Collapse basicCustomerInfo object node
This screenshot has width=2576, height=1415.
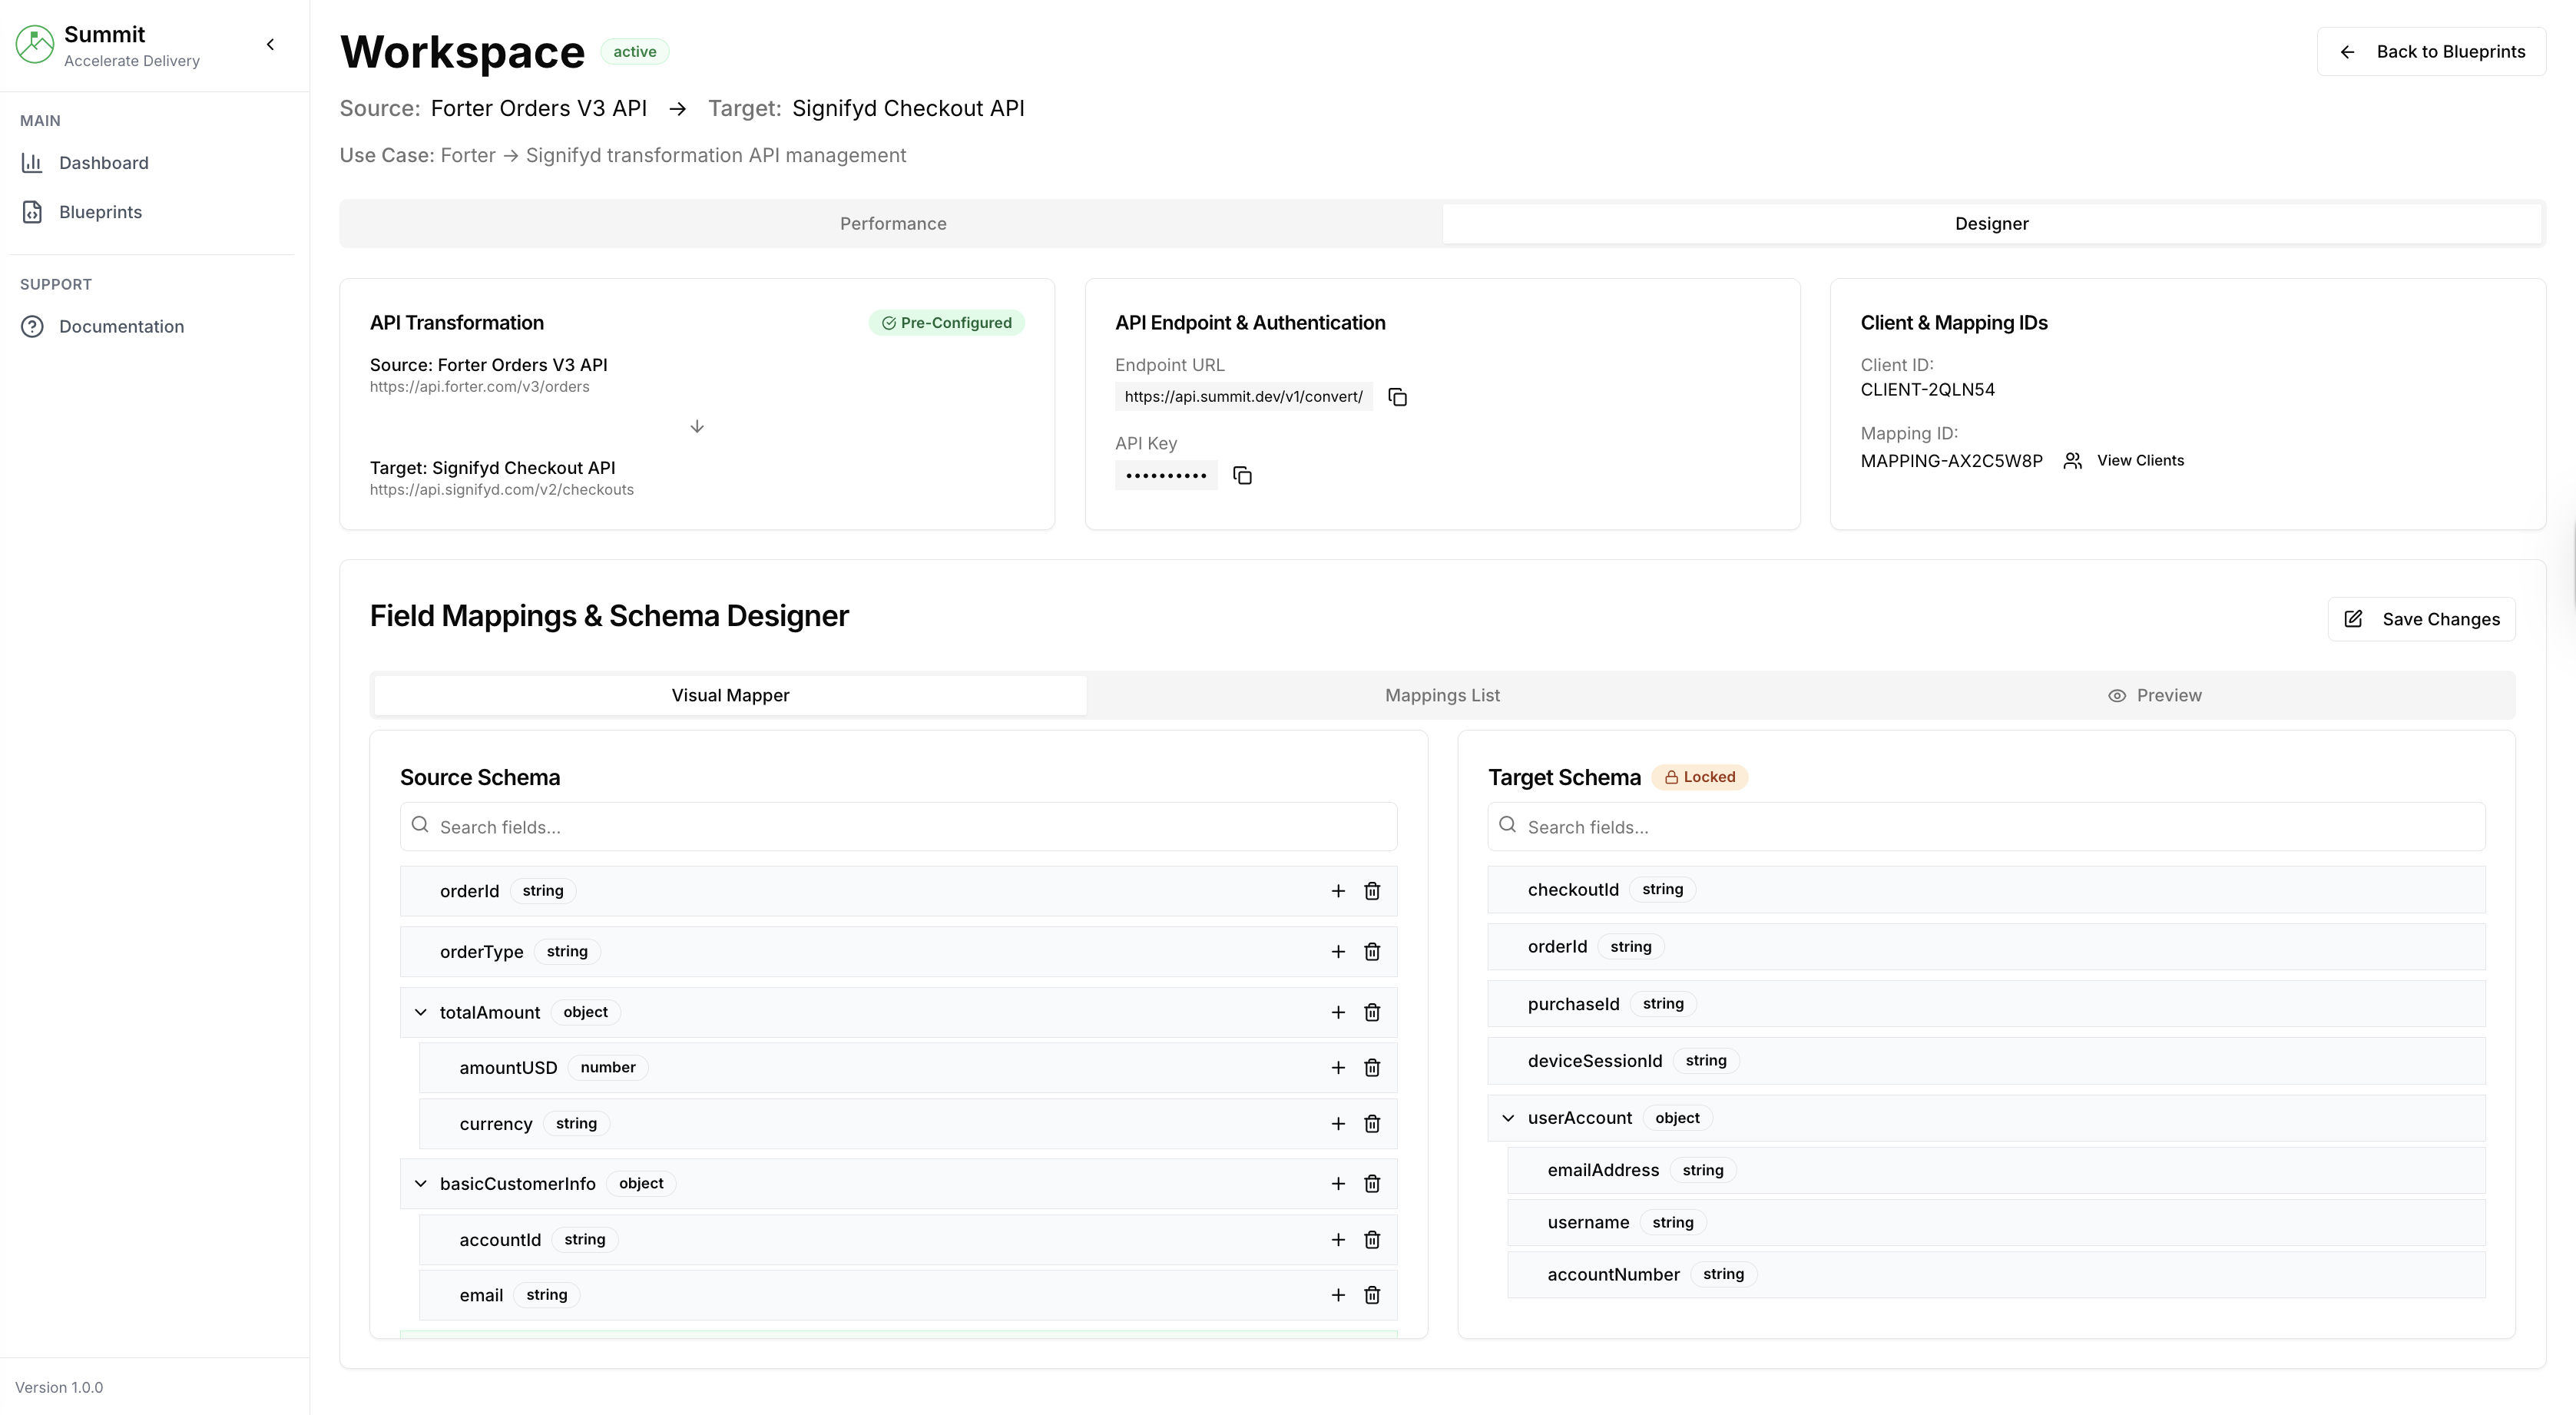coord(420,1184)
